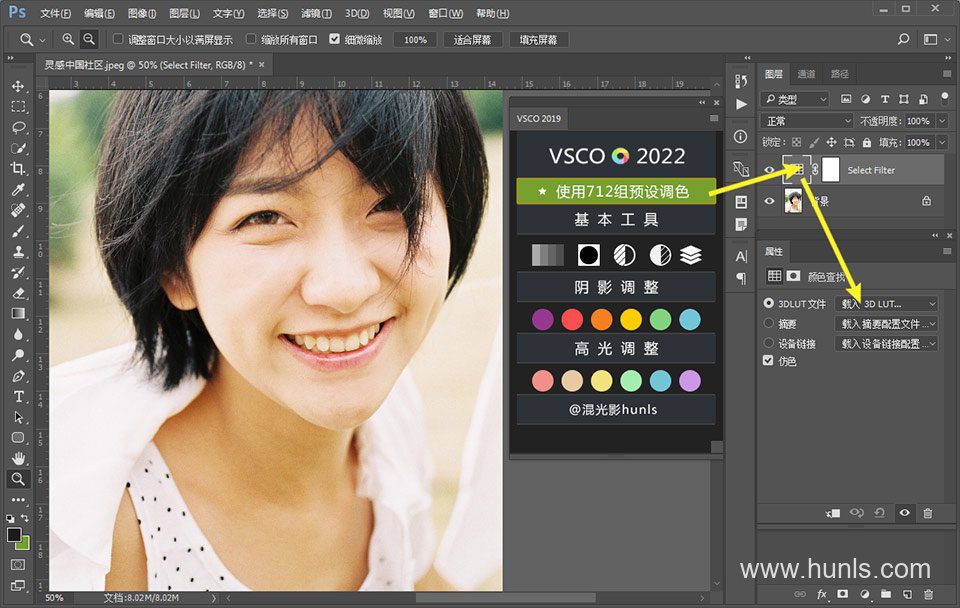Open the 图像(I) menu

[142, 14]
